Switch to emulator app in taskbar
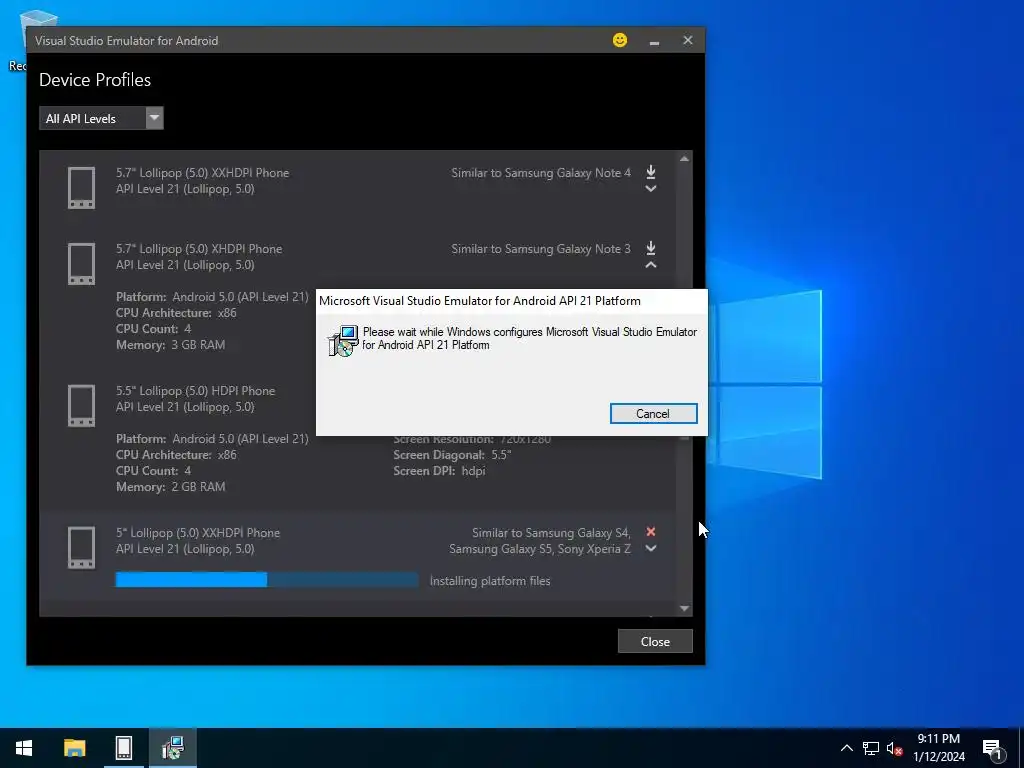The image size is (1024, 768). coord(123,748)
